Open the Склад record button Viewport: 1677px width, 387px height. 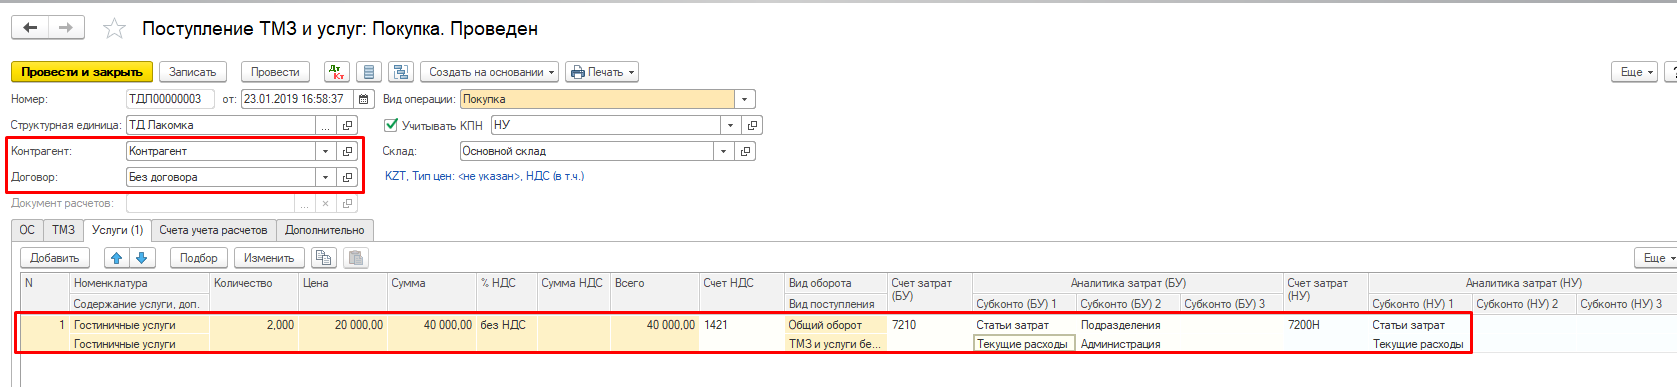click(745, 151)
